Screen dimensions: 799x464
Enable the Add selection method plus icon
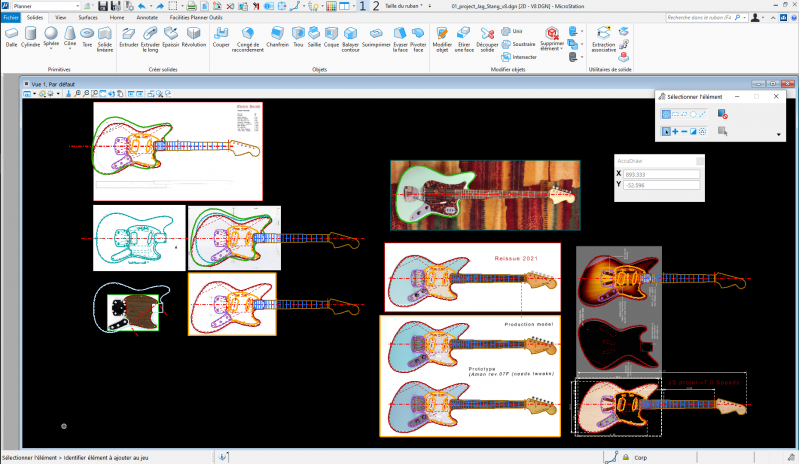[675, 132]
